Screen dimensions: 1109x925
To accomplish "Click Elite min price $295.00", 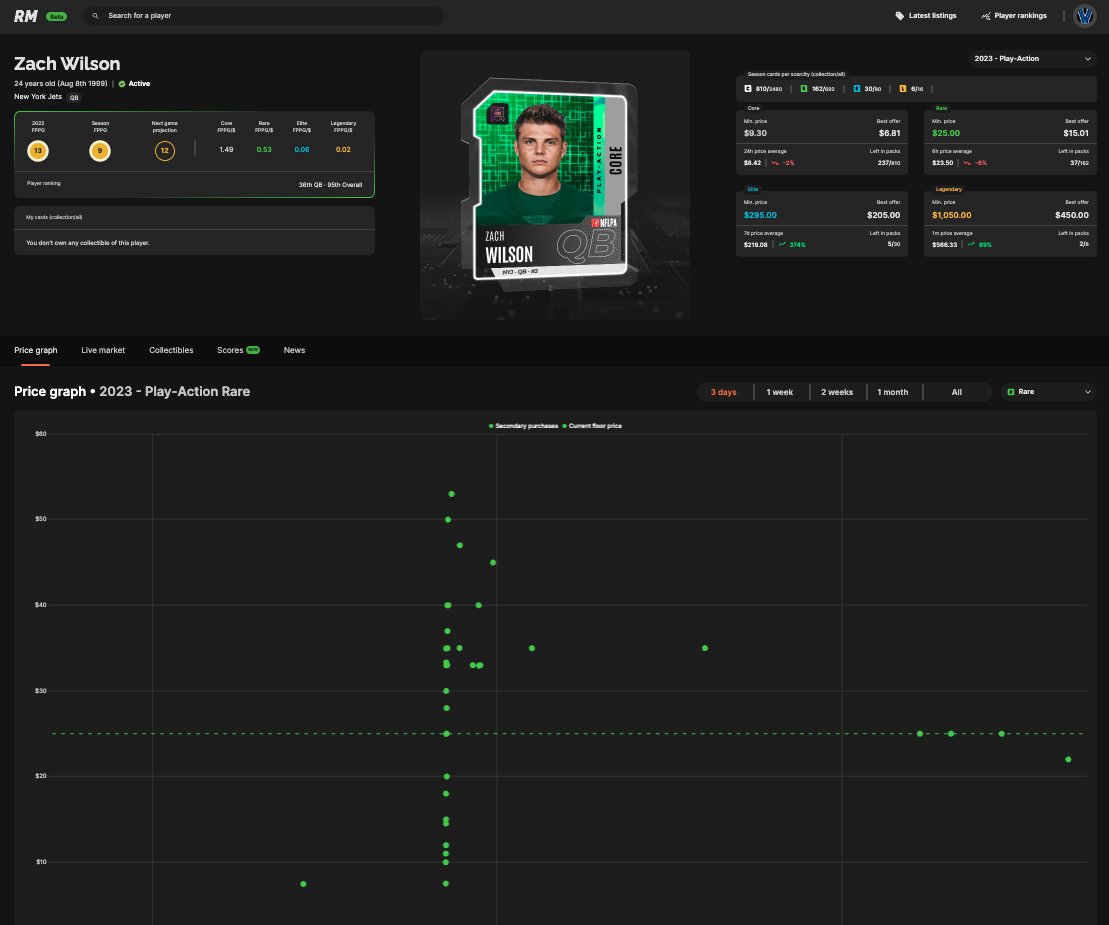I will (x=760, y=215).
